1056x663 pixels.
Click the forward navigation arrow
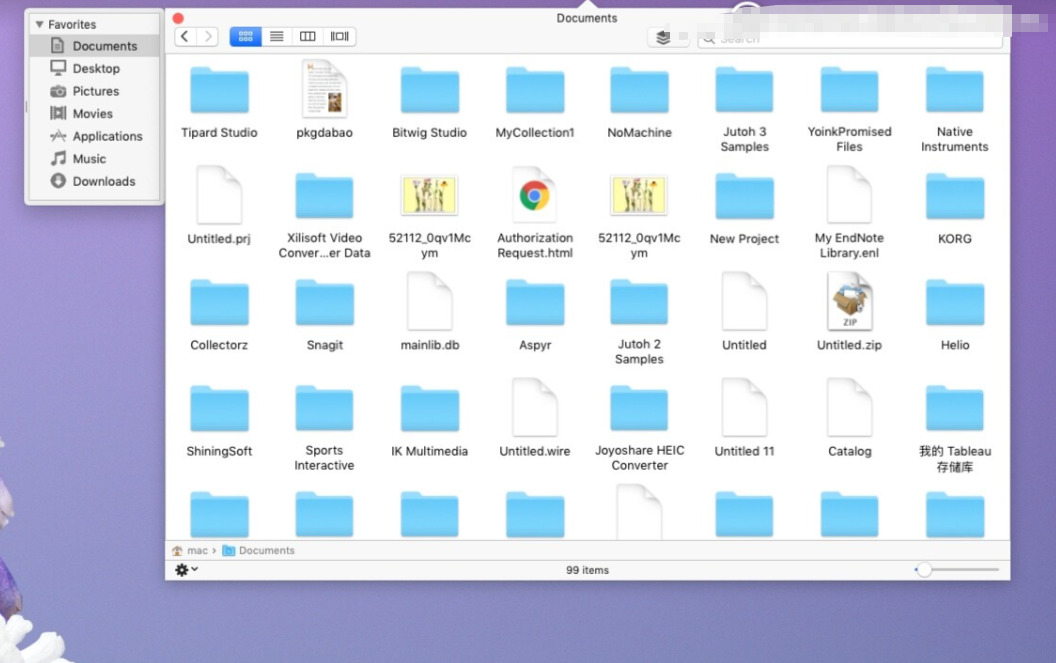point(208,36)
